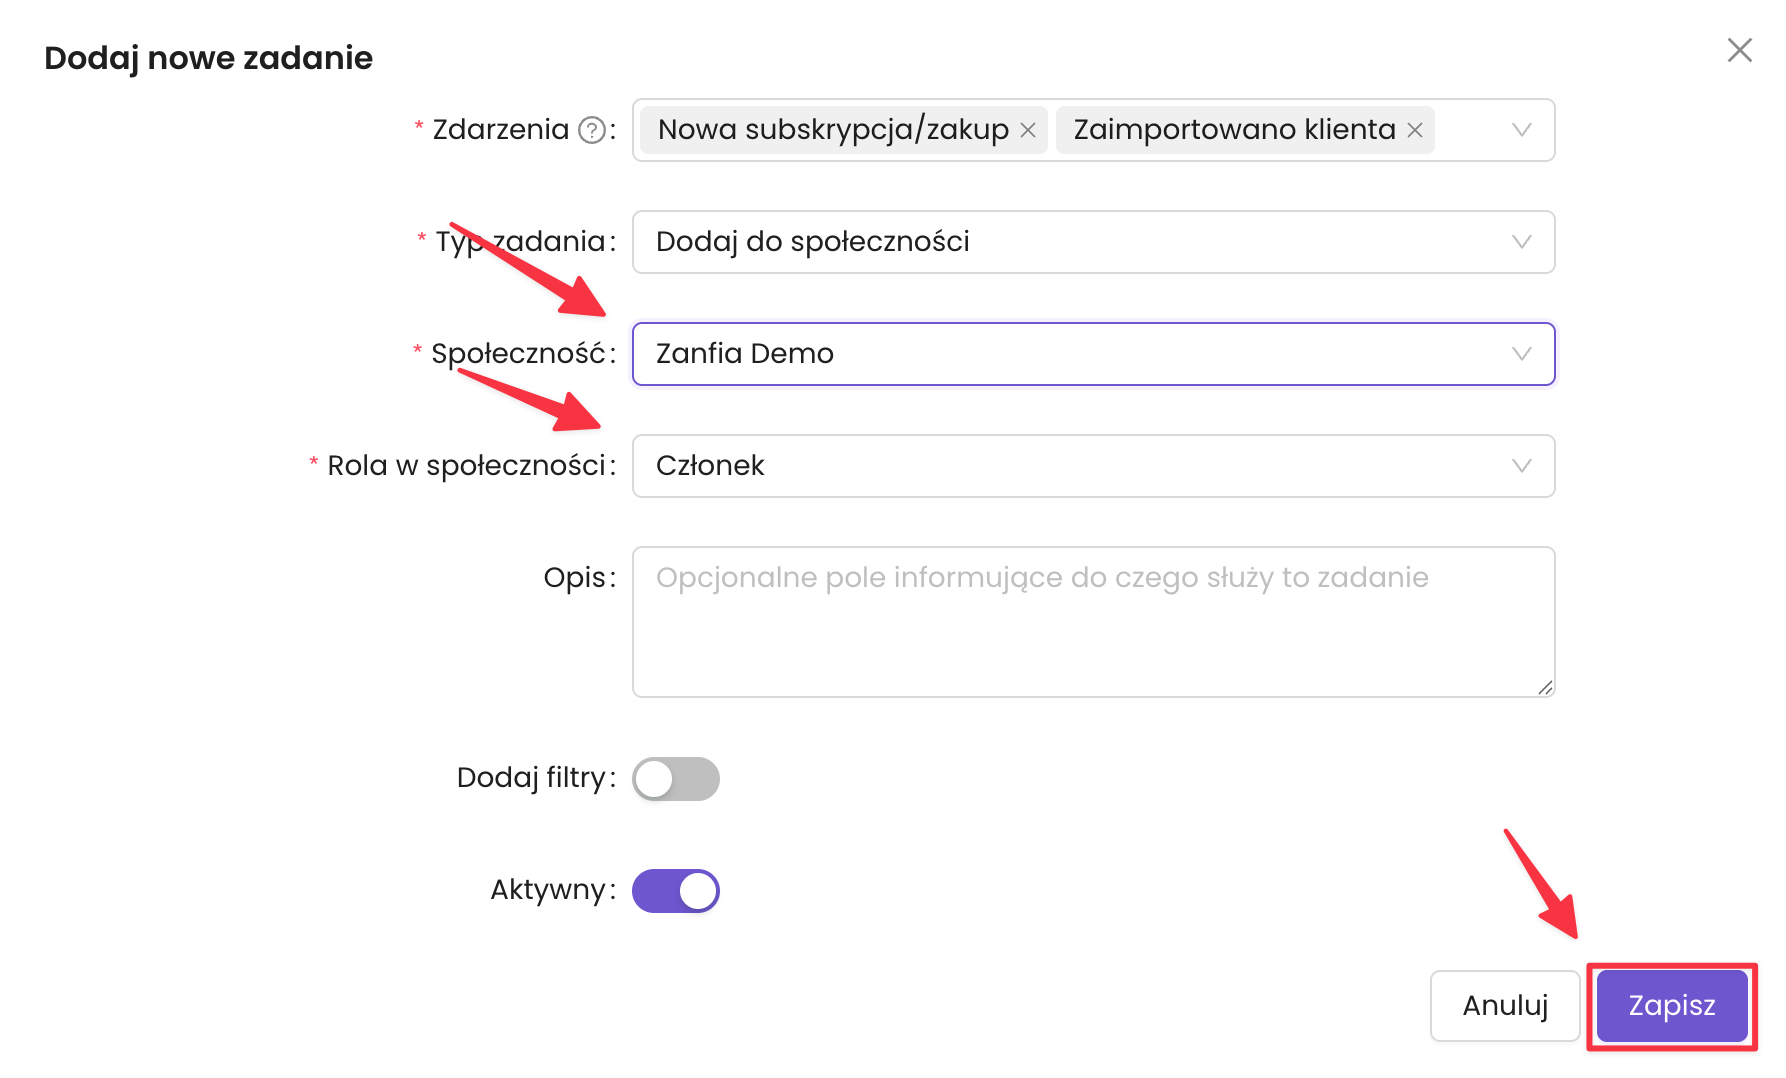Select the Nowa subskrypcja/zakup tag text
1786x1078 pixels.
(x=833, y=130)
